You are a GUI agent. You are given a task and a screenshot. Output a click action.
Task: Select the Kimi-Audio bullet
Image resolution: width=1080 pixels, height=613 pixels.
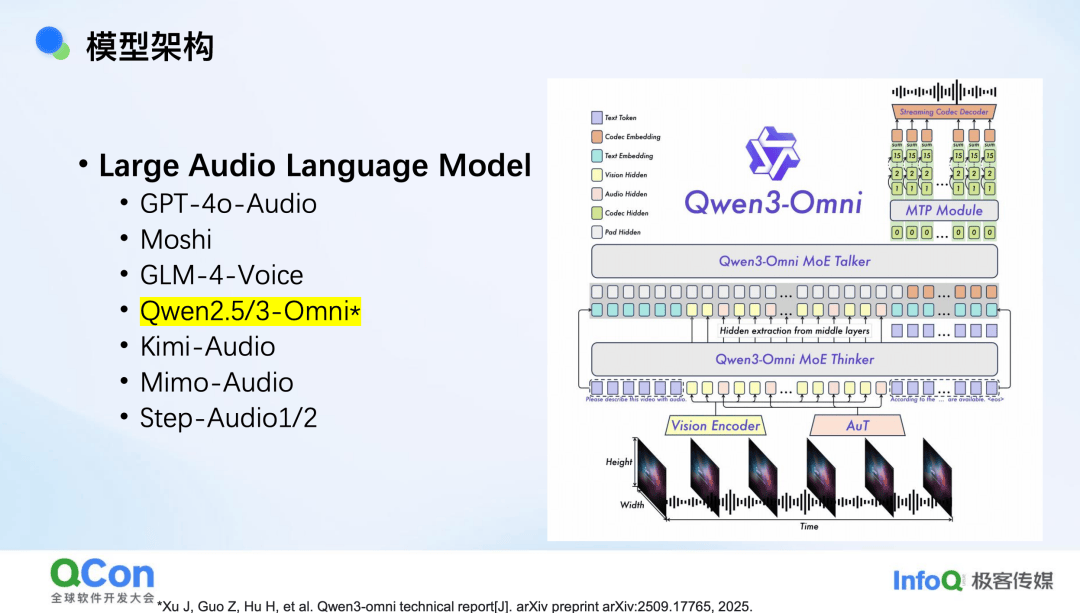[x=207, y=346]
